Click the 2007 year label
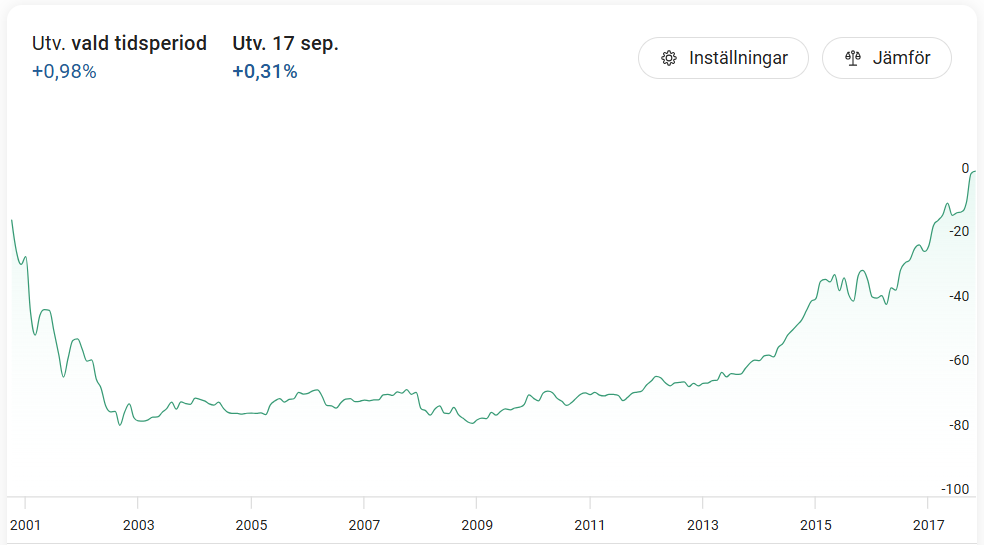 point(364,525)
